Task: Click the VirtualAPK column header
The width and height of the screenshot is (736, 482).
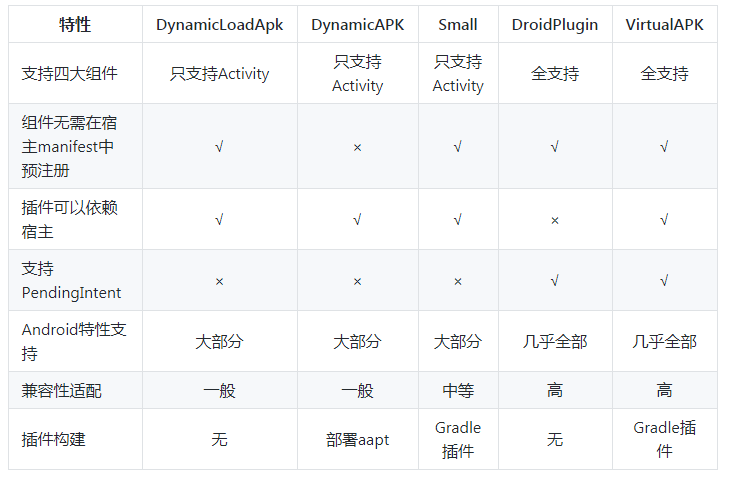Action: click(x=664, y=24)
